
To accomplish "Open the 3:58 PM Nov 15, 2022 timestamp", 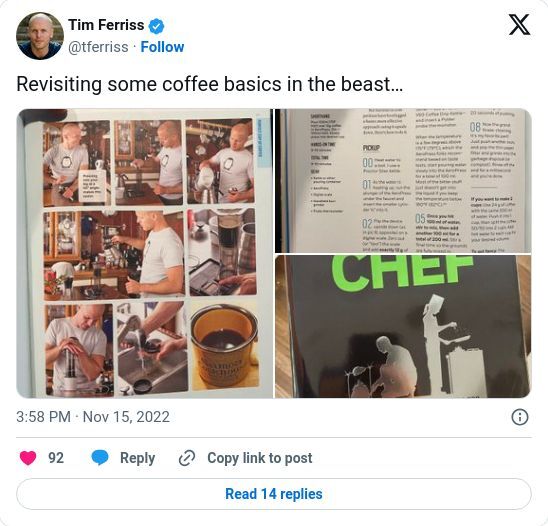I will [x=93, y=417].
